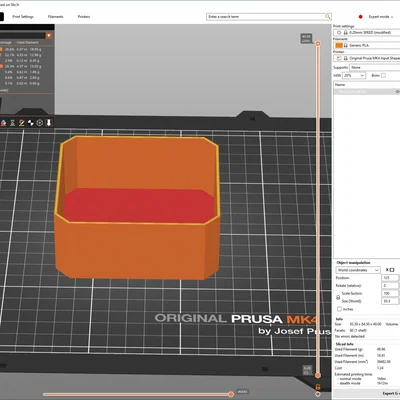
Task: Open the Infill 20% combo box
Action: (x=354, y=76)
